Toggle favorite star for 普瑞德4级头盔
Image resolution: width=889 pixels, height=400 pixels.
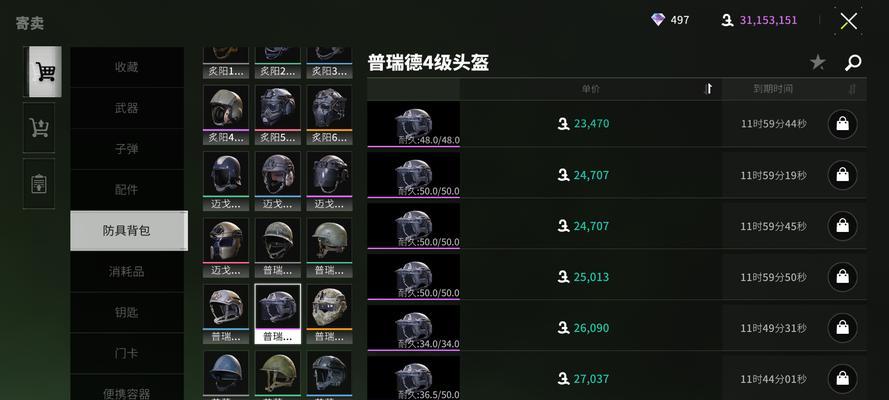(x=818, y=62)
